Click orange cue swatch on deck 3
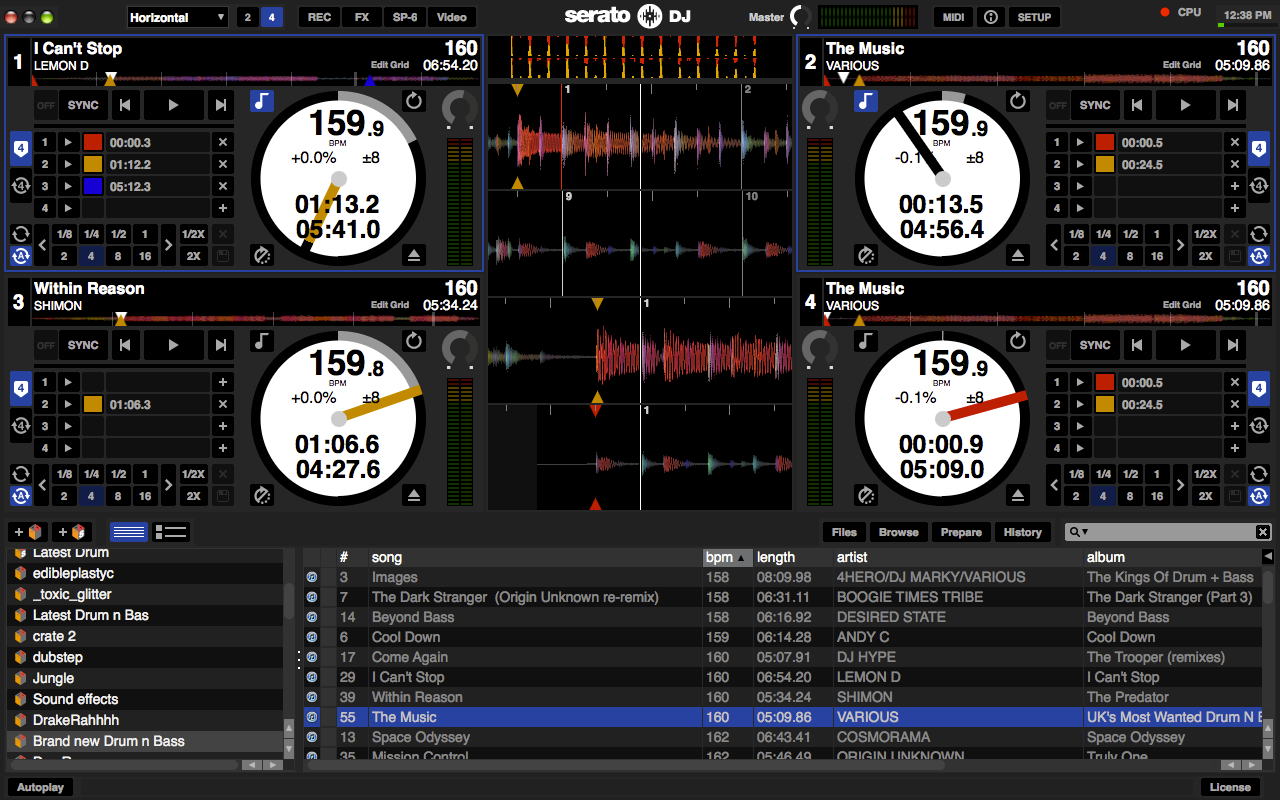This screenshot has height=800, width=1280. [93, 404]
